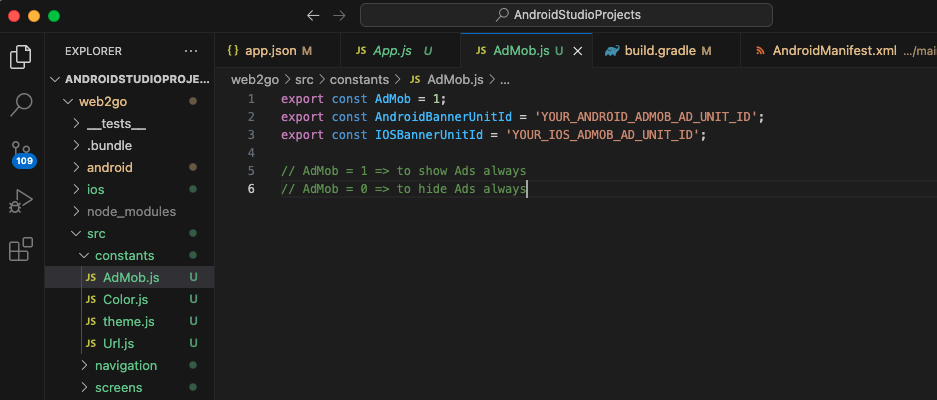
Task: Open the Search view icon
Action: click(x=21, y=103)
